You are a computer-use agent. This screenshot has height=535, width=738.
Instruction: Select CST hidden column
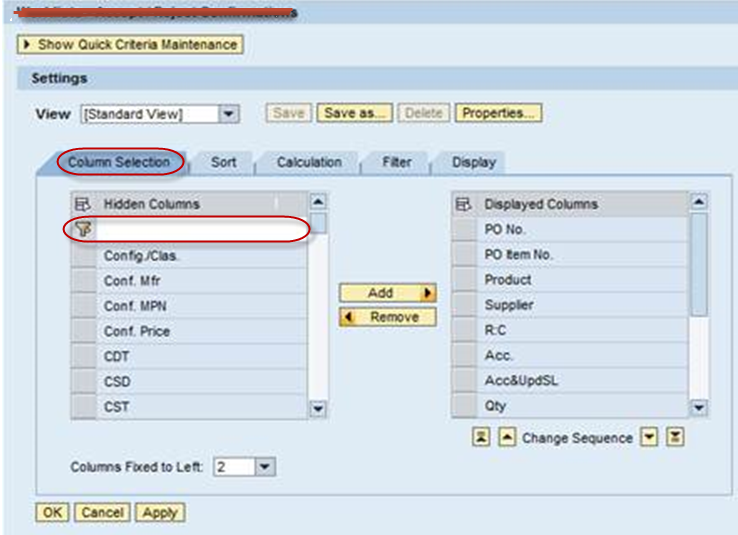pos(202,407)
